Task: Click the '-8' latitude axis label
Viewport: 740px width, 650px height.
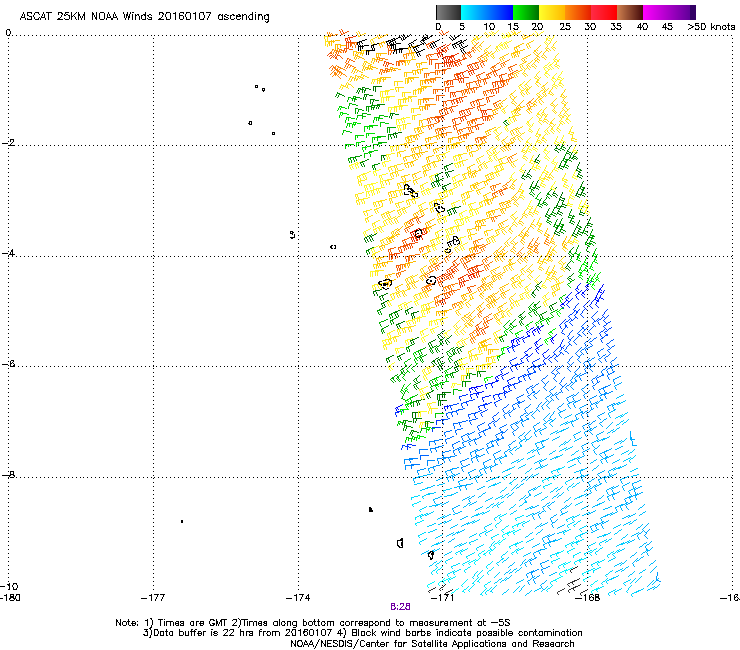Action: pyautogui.click(x=8, y=474)
